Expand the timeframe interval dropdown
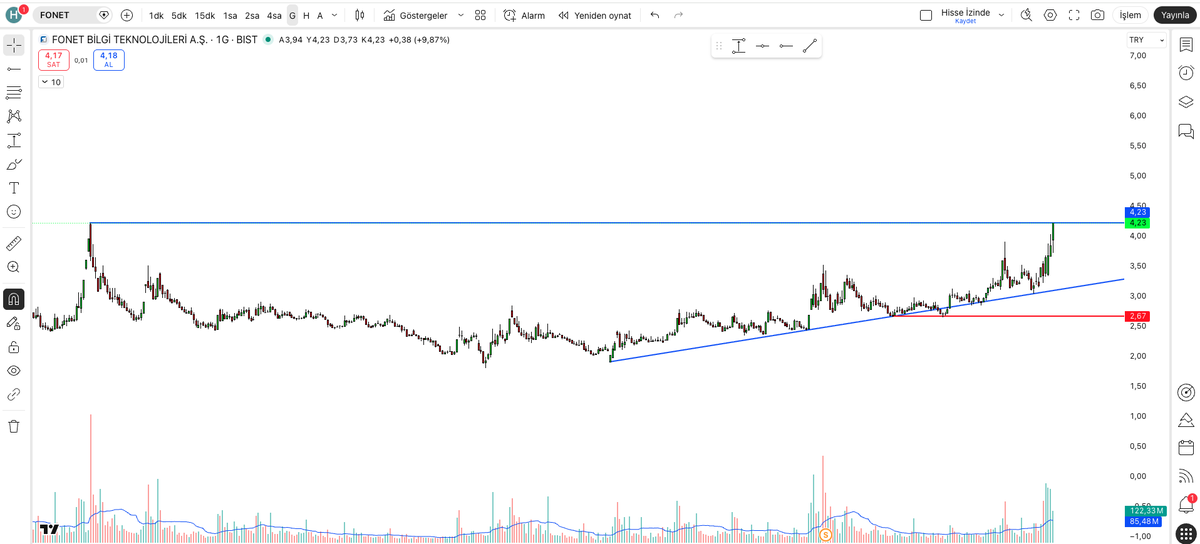The width and height of the screenshot is (1200, 544). tap(334, 15)
